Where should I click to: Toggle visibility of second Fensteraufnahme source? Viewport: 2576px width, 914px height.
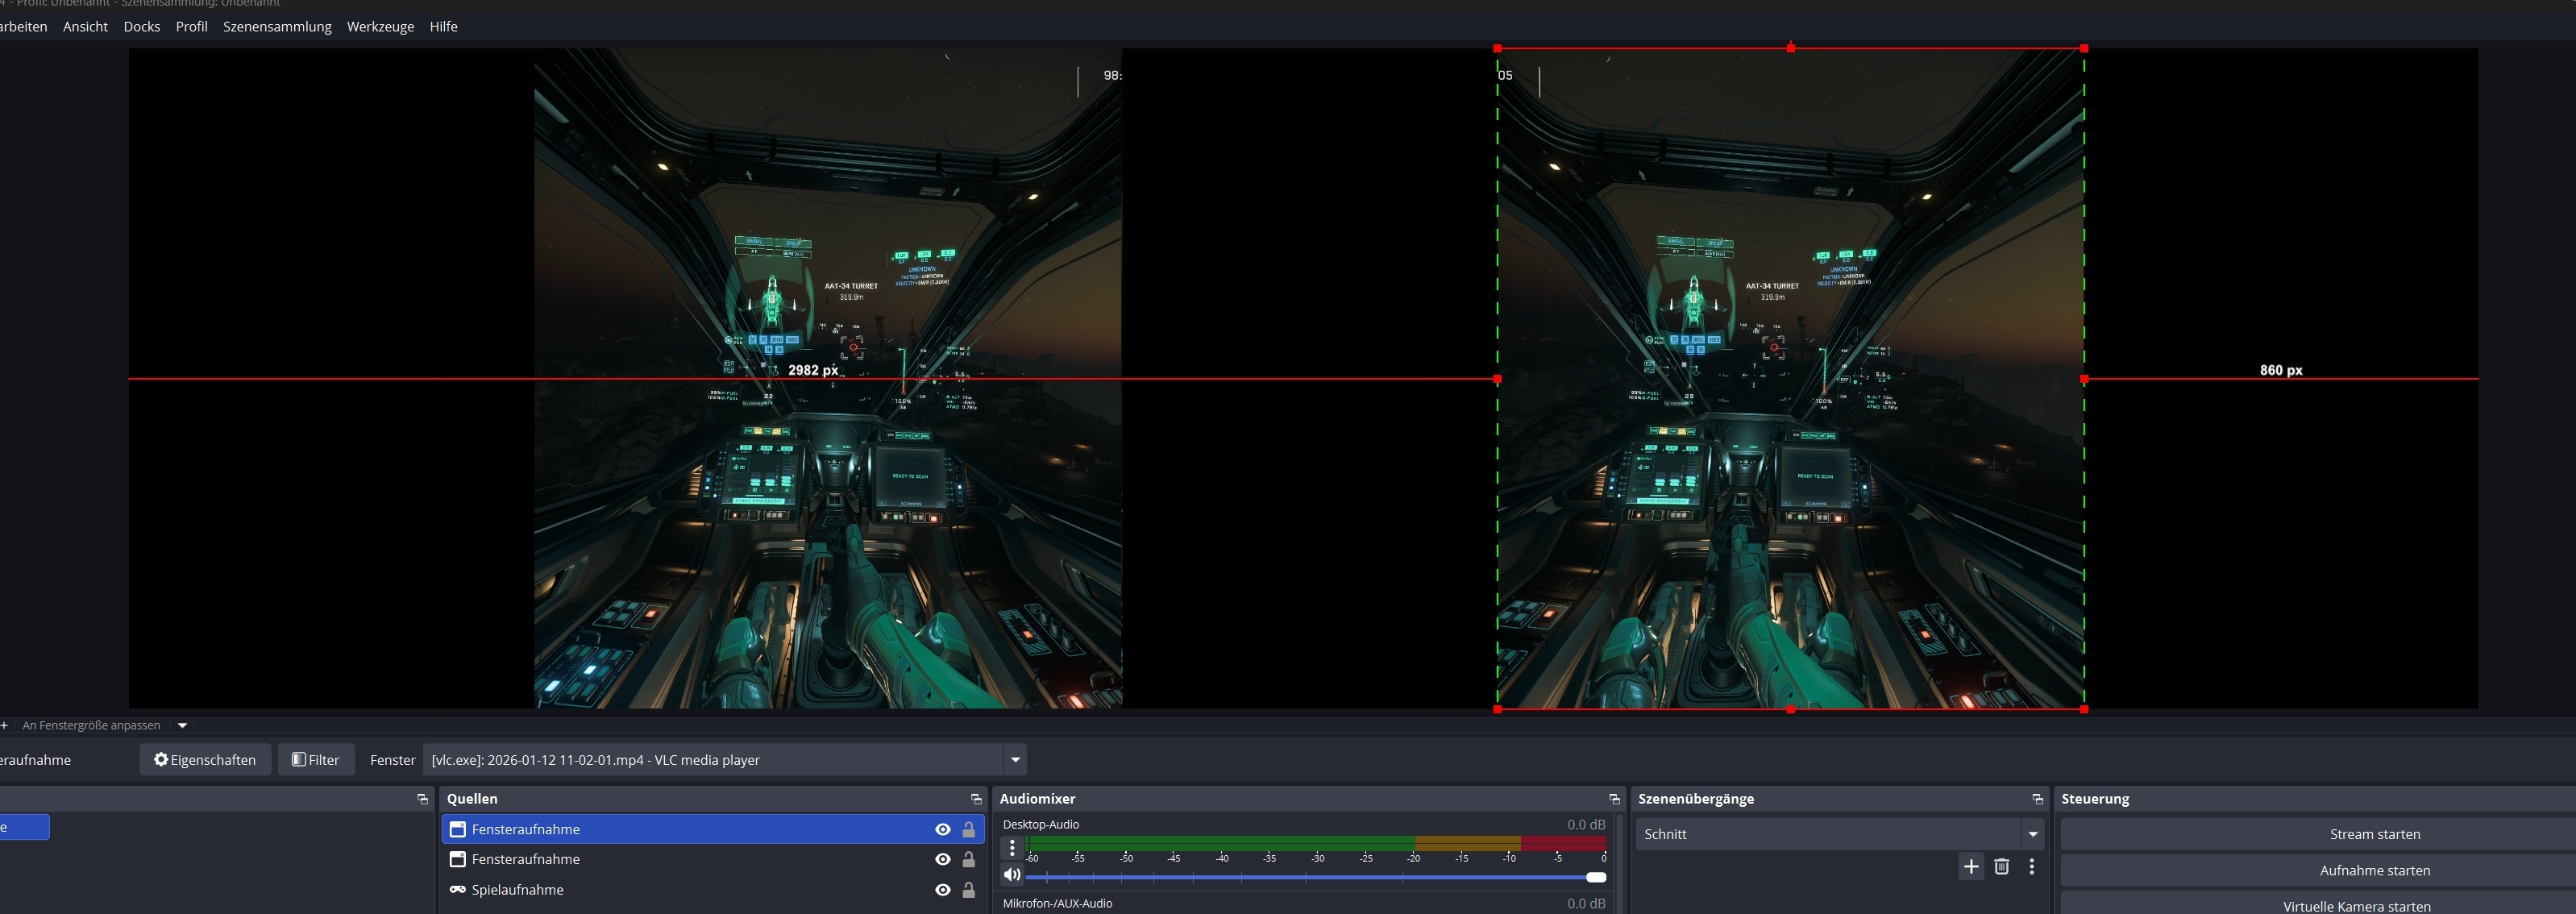[x=942, y=860]
